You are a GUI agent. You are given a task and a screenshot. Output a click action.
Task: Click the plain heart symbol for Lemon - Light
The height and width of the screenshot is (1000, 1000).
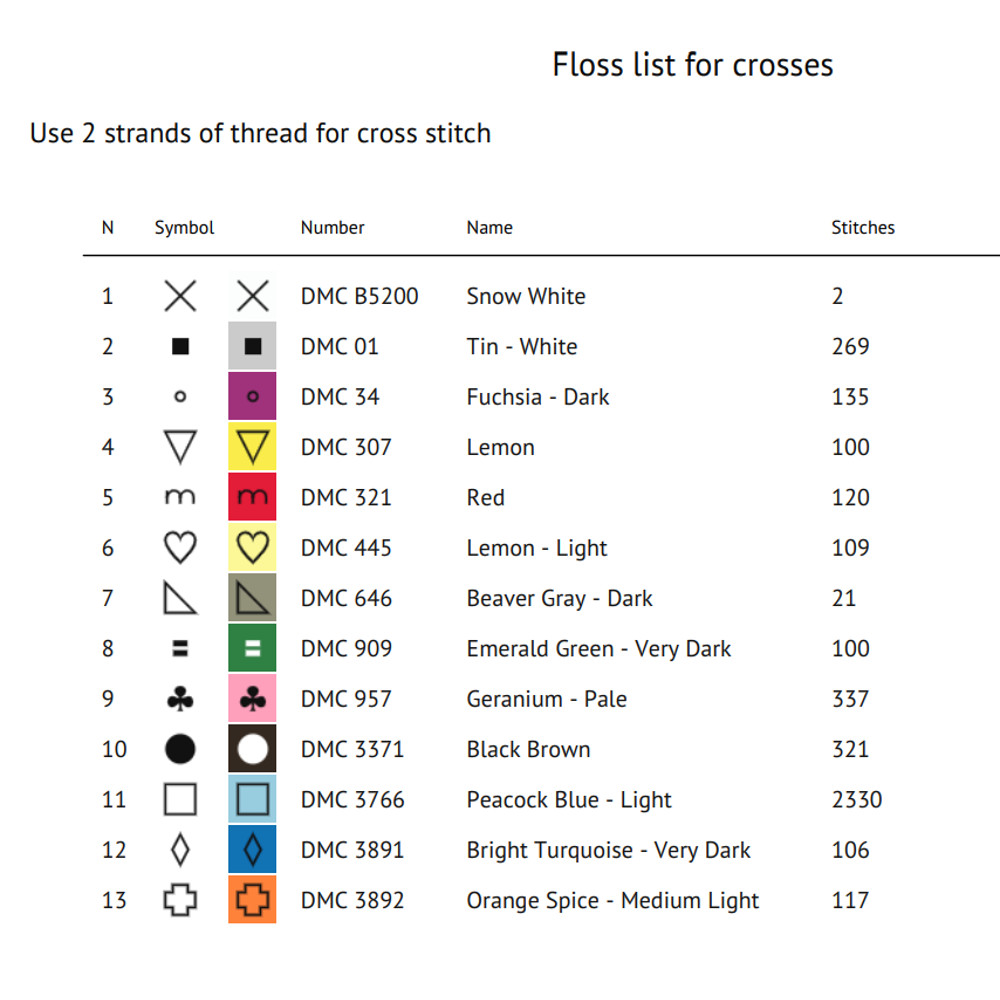[180, 548]
